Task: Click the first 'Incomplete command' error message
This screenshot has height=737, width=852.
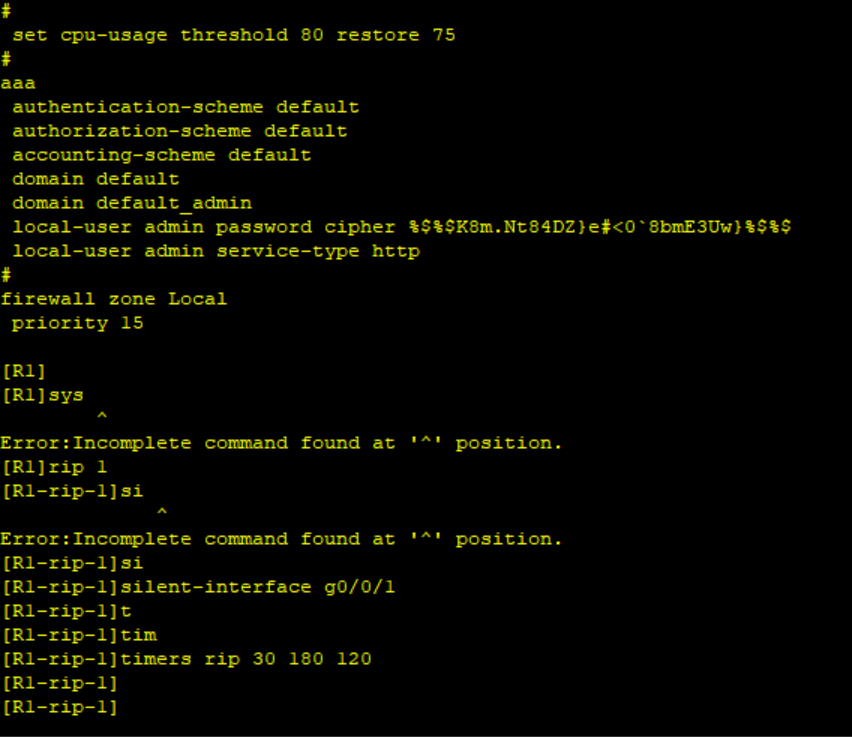Action: click(281, 443)
